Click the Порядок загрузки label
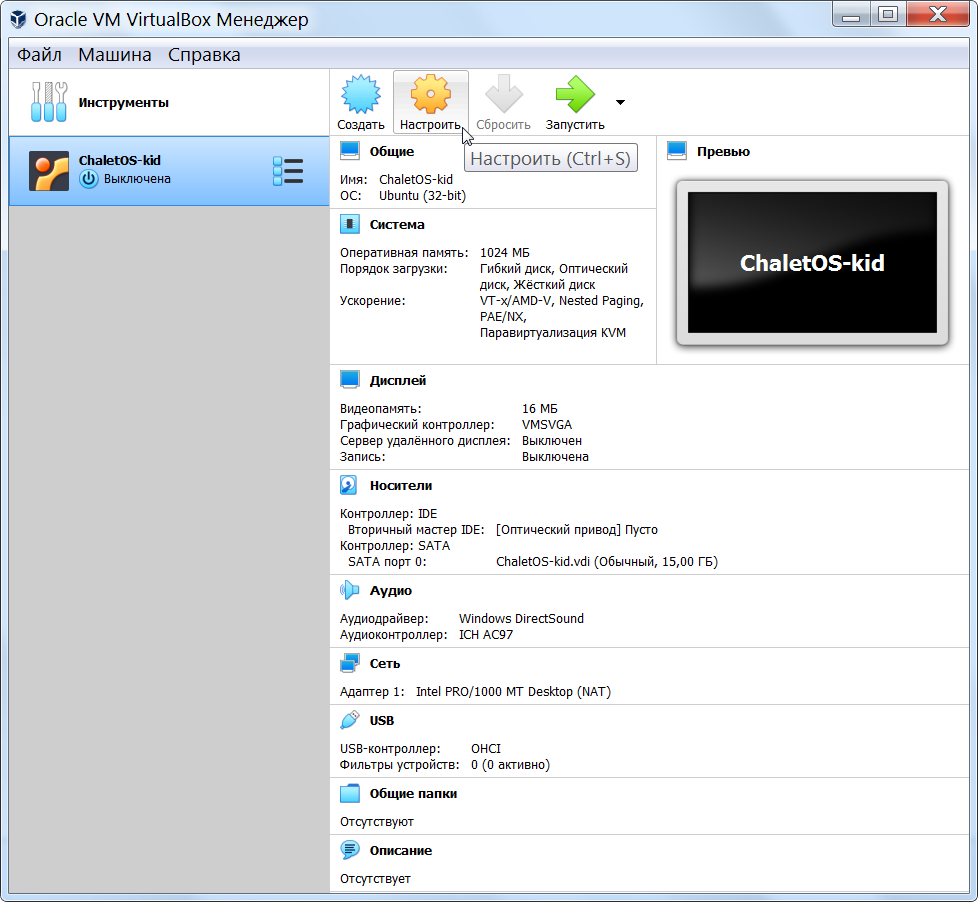The height and width of the screenshot is (902, 978). tap(394, 269)
